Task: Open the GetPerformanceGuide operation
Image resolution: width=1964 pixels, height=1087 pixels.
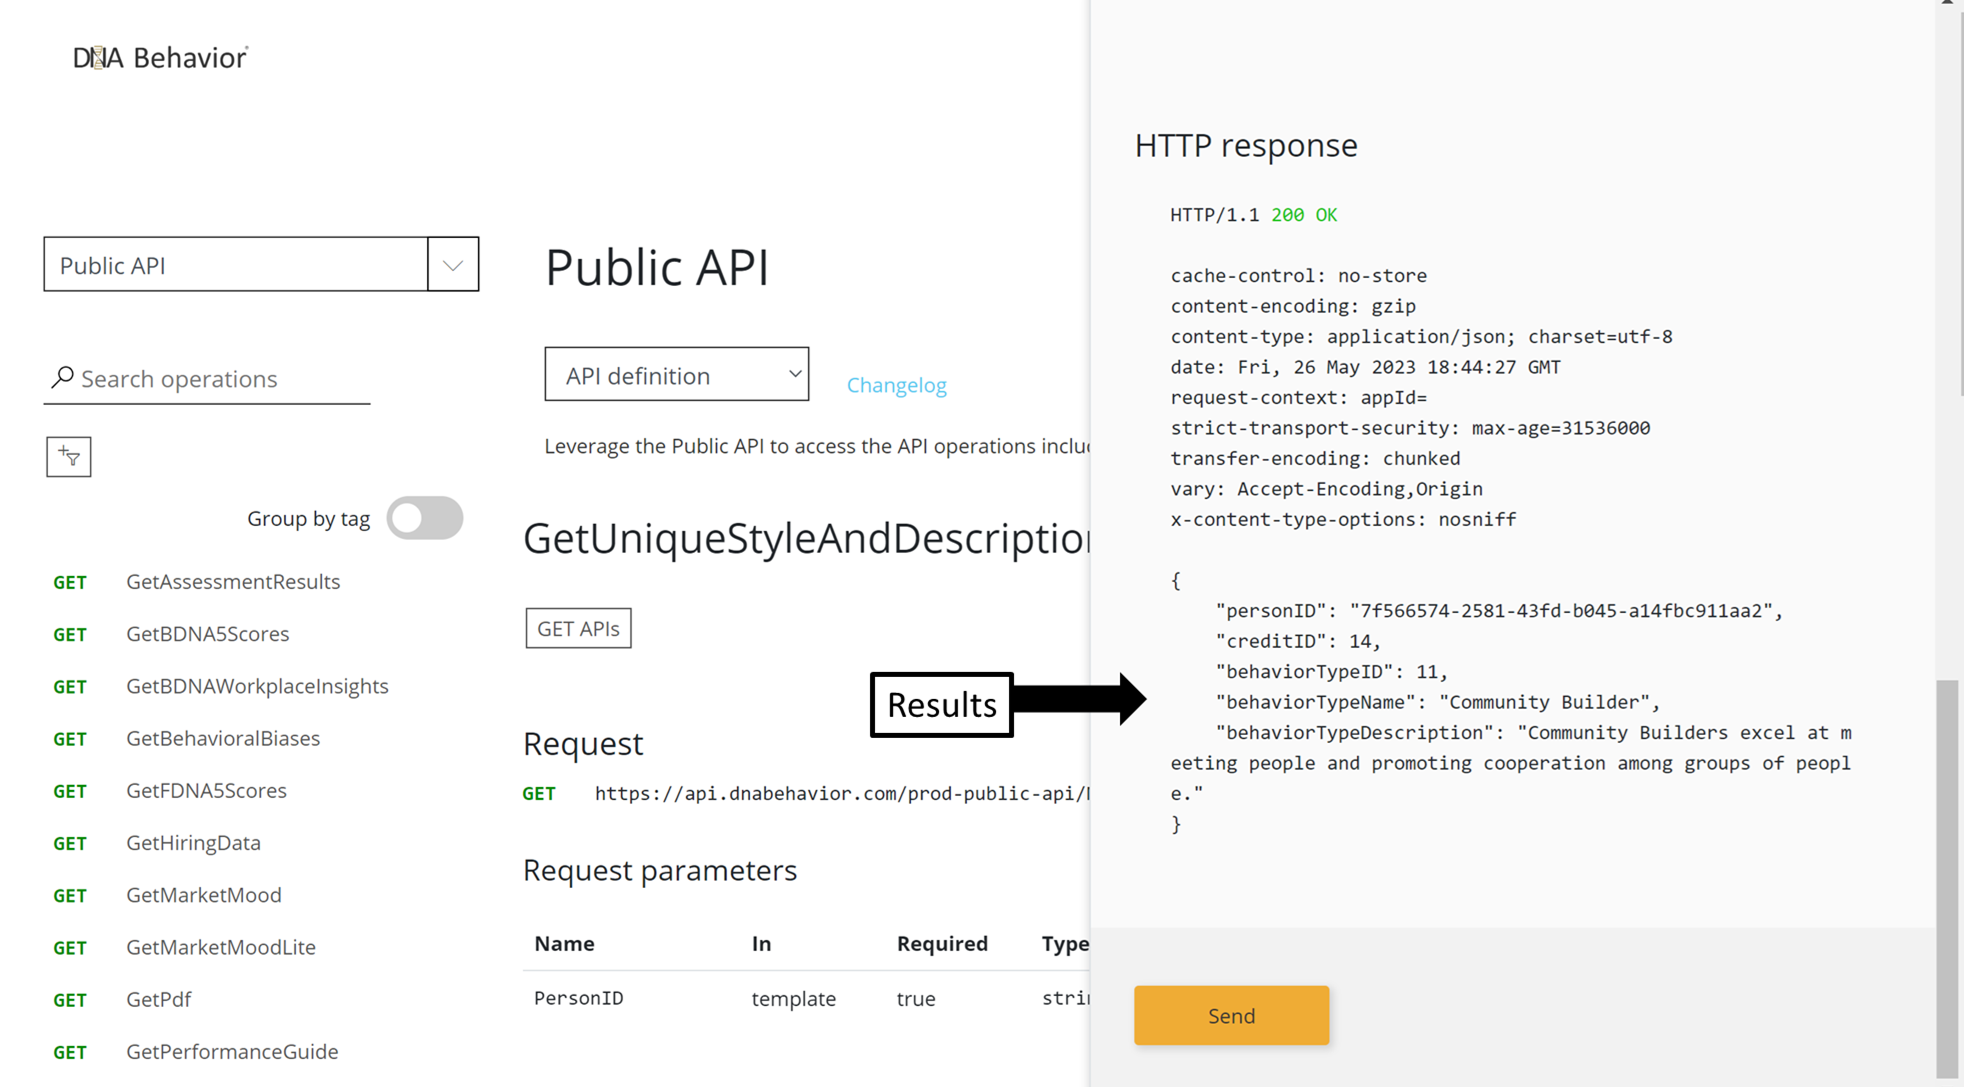Action: coord(232,1051)
